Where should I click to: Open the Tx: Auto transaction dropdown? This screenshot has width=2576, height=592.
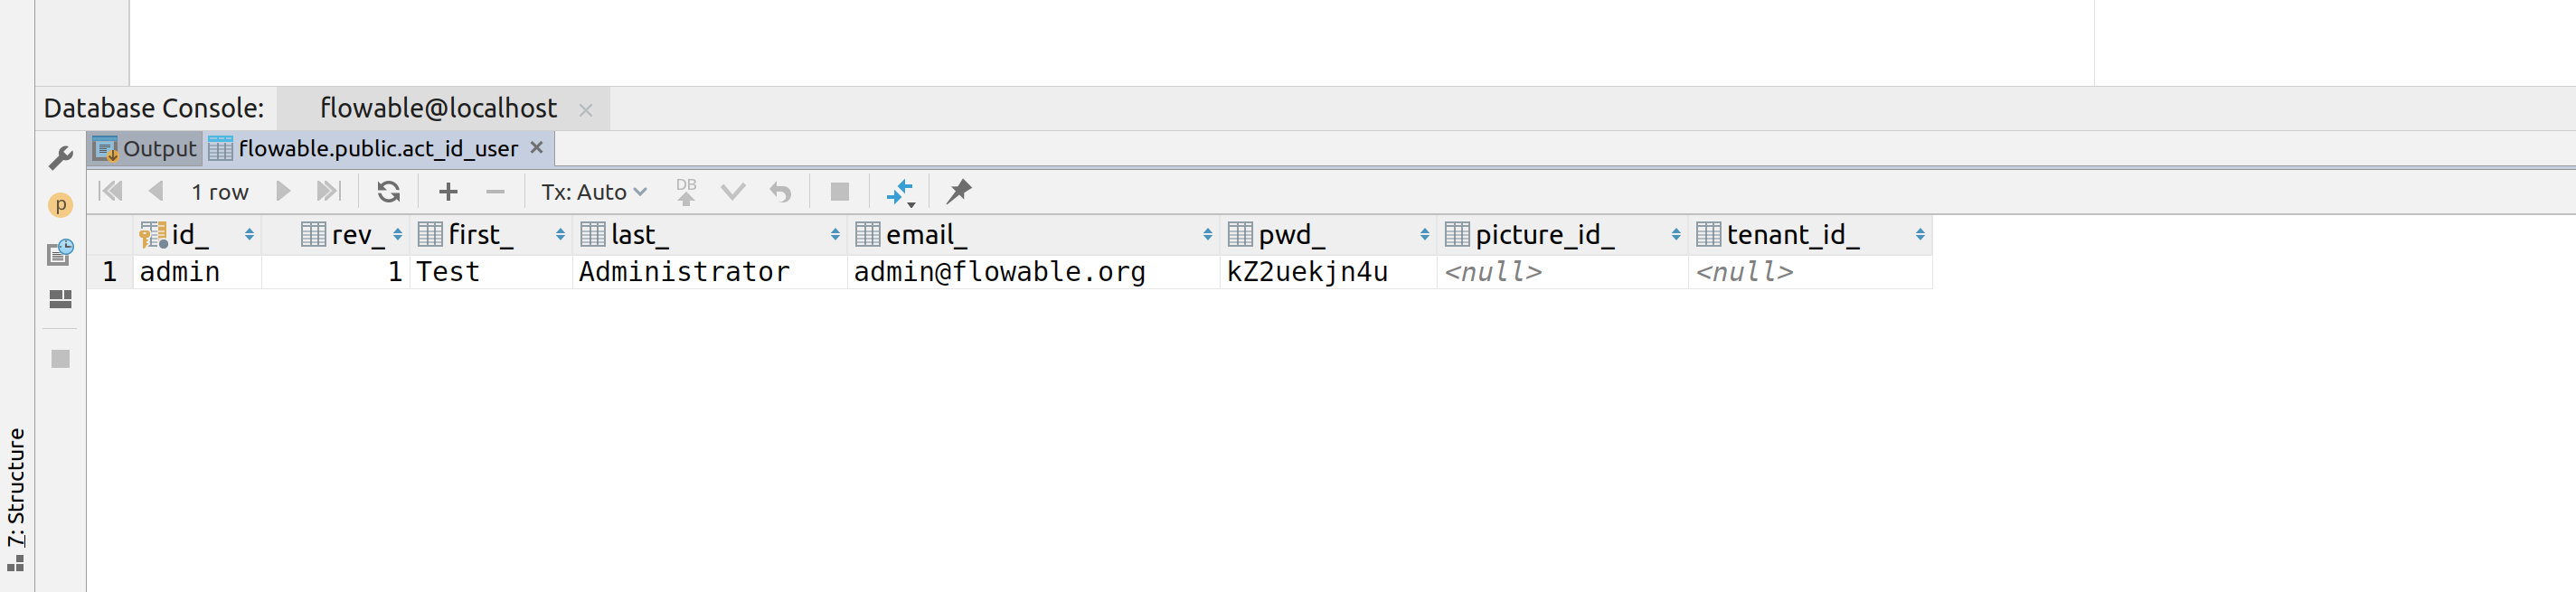click(594, 191)
